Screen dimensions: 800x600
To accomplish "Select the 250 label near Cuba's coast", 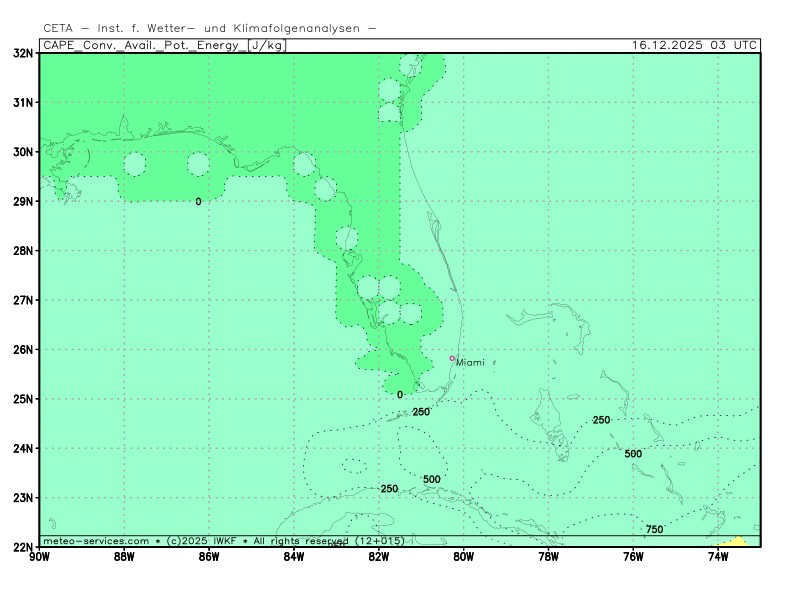I will coord(389,489).
